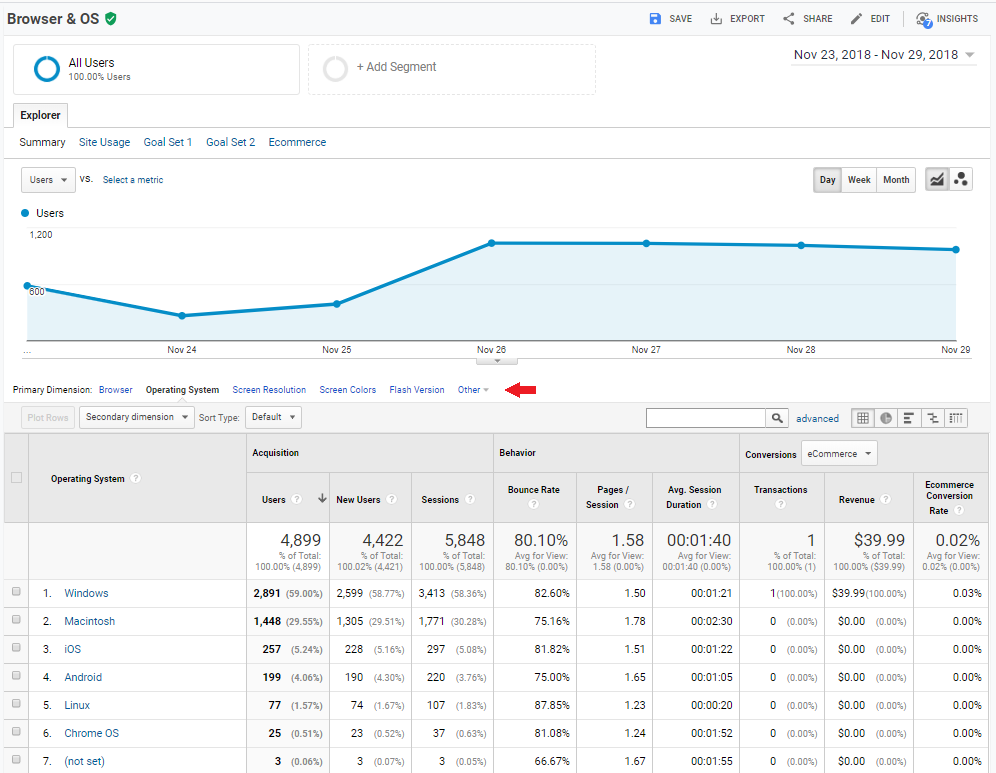Switch to the Site Usage tab
The width and height of the screenshot is (996, 773).
[x=104, y=142]
